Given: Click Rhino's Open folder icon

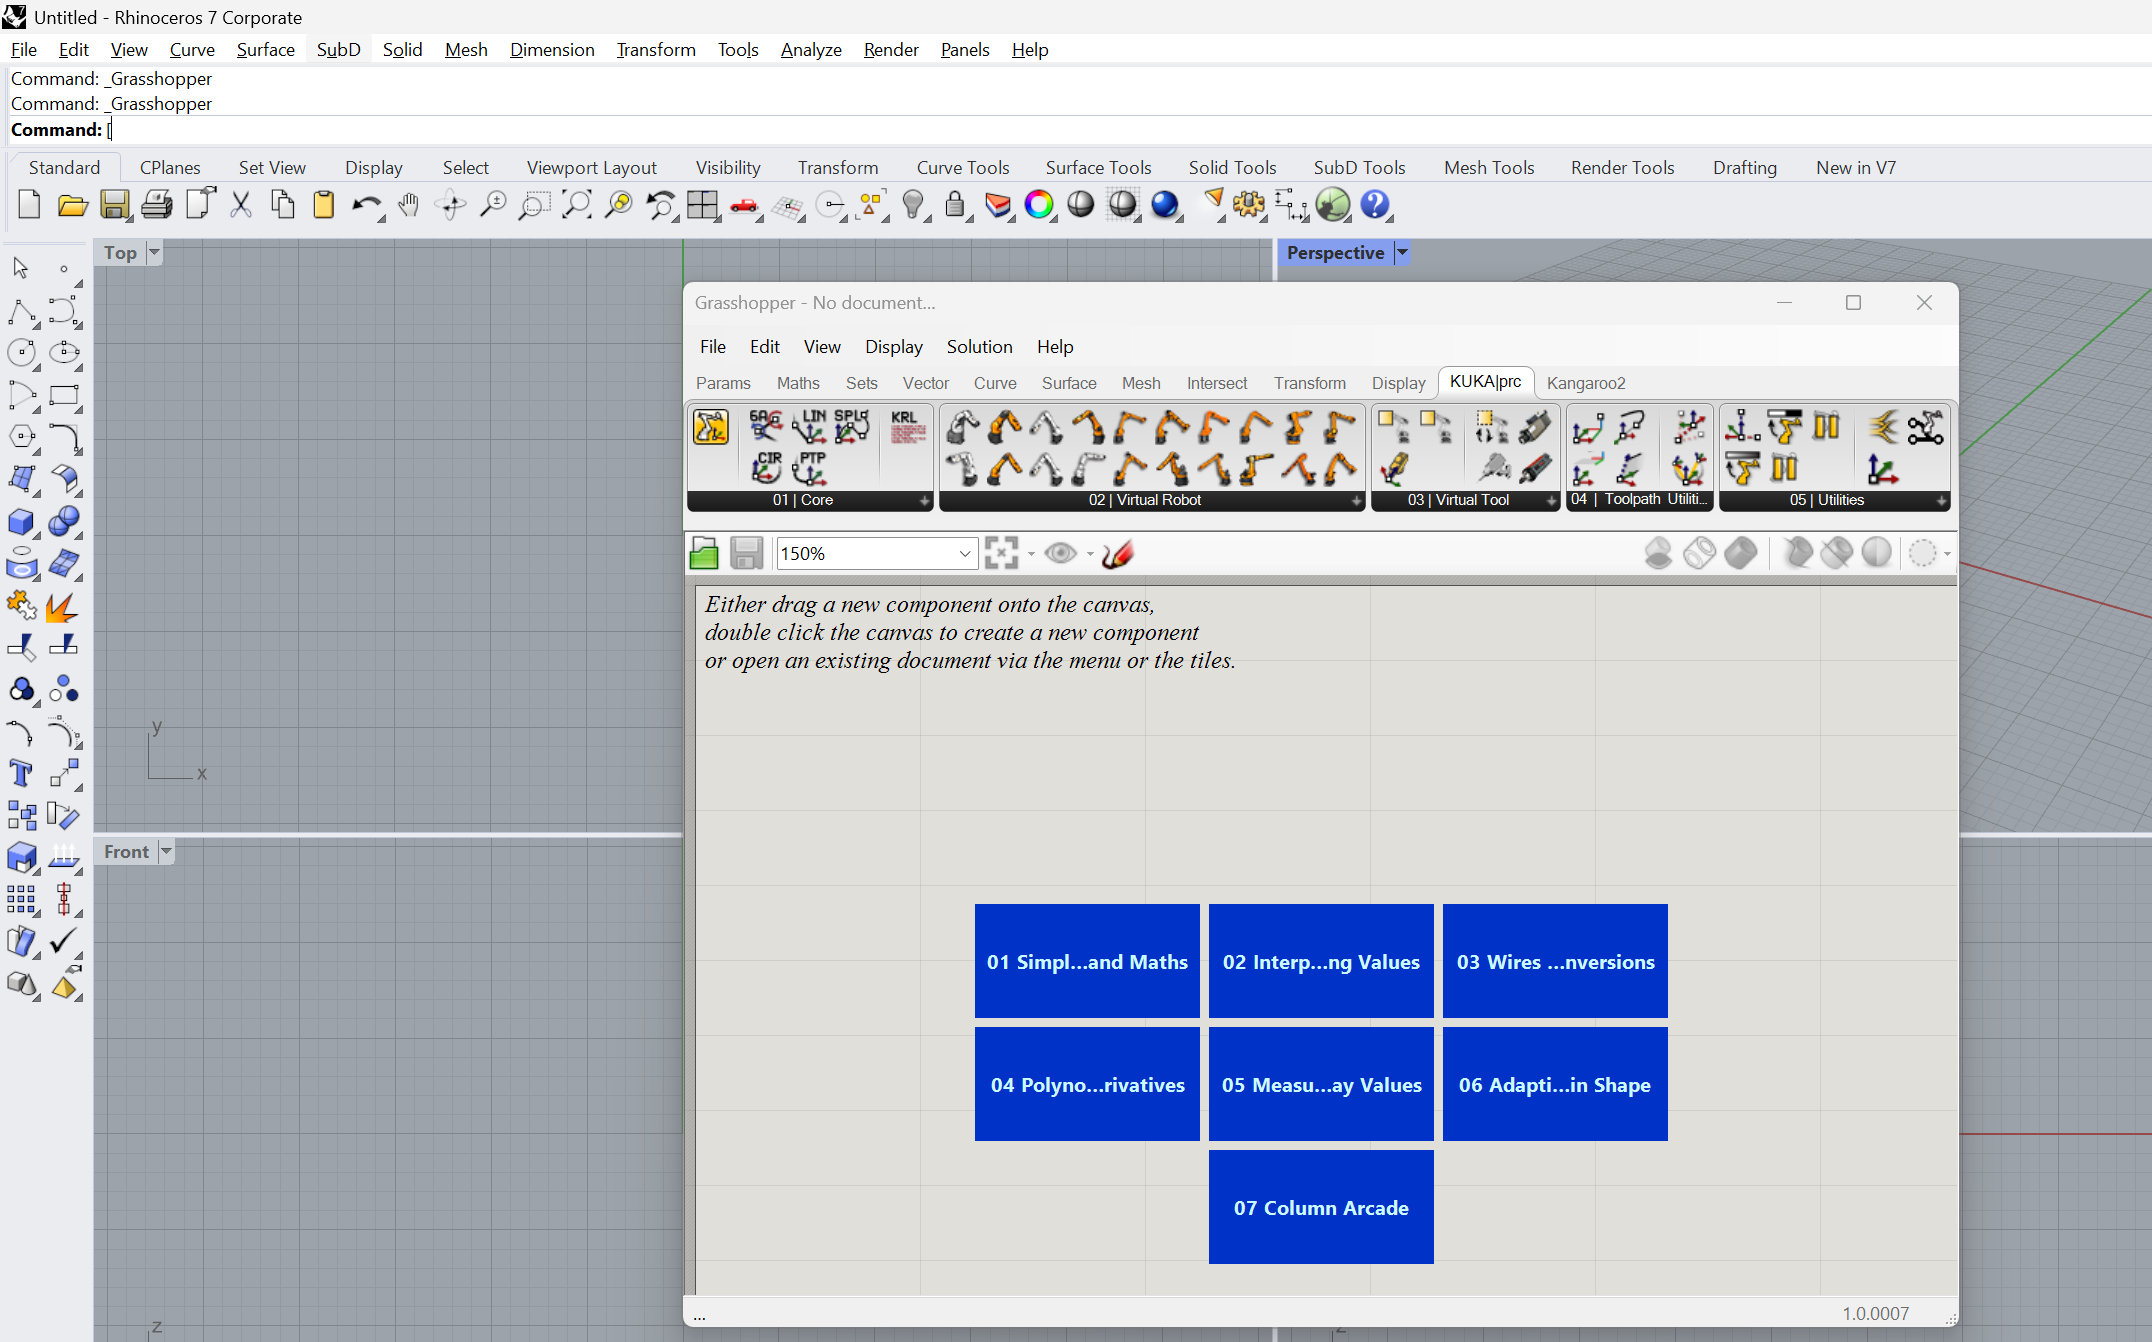Looking at the screenshot, I should [72, 205].
